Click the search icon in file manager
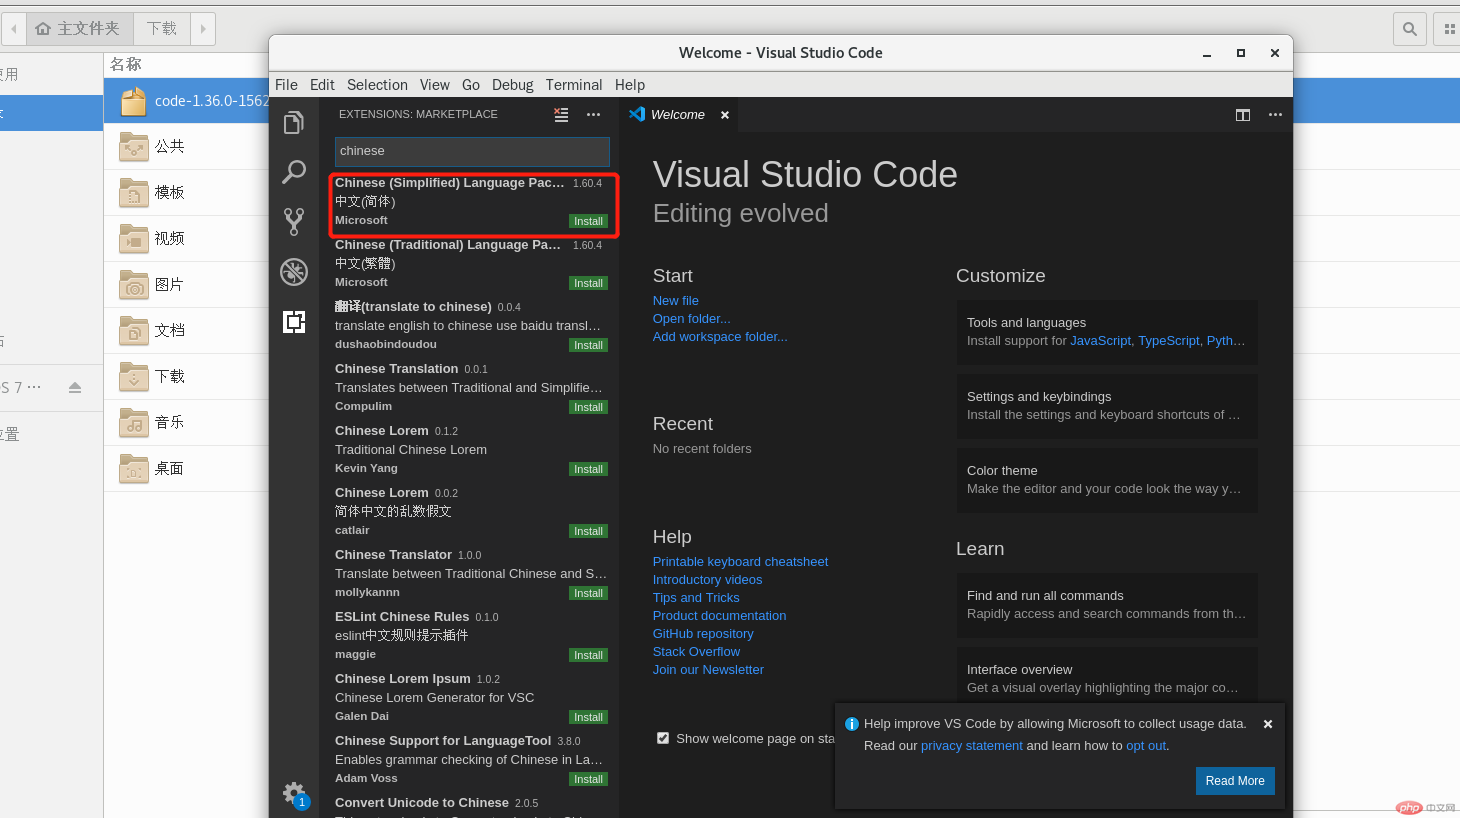Viewport: 1460px width, 818px height. (x=1410, y=29)
